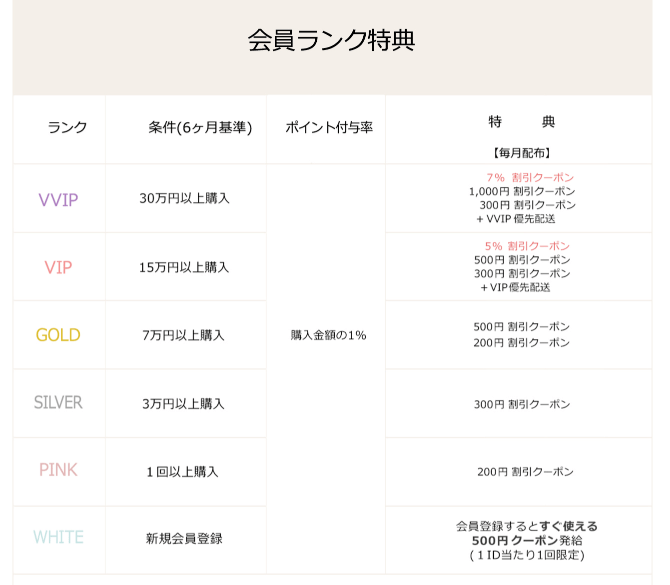
Task: Select the 15万円以上購入 condition cell
Action: pos(184,268)
